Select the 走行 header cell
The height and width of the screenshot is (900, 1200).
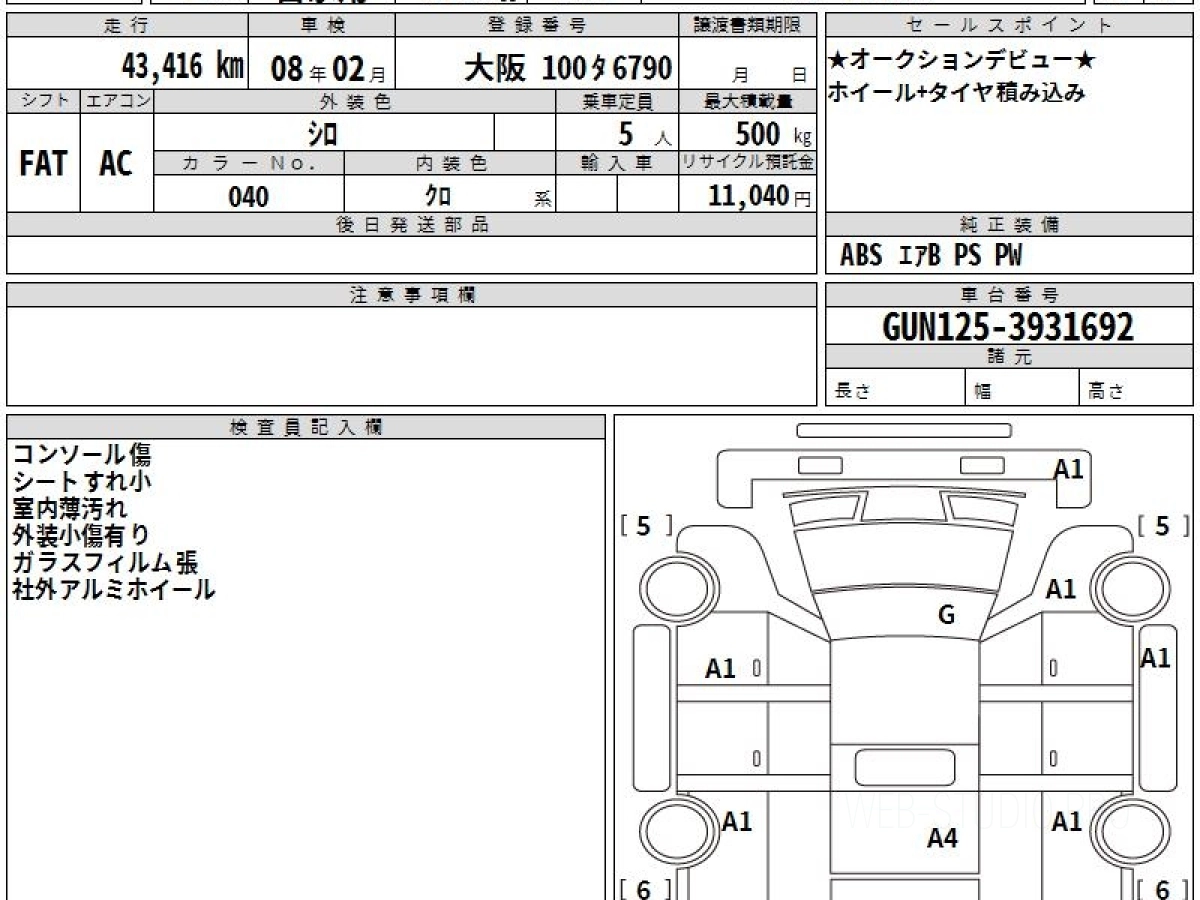pyautogui.click(x=127, y=25)
